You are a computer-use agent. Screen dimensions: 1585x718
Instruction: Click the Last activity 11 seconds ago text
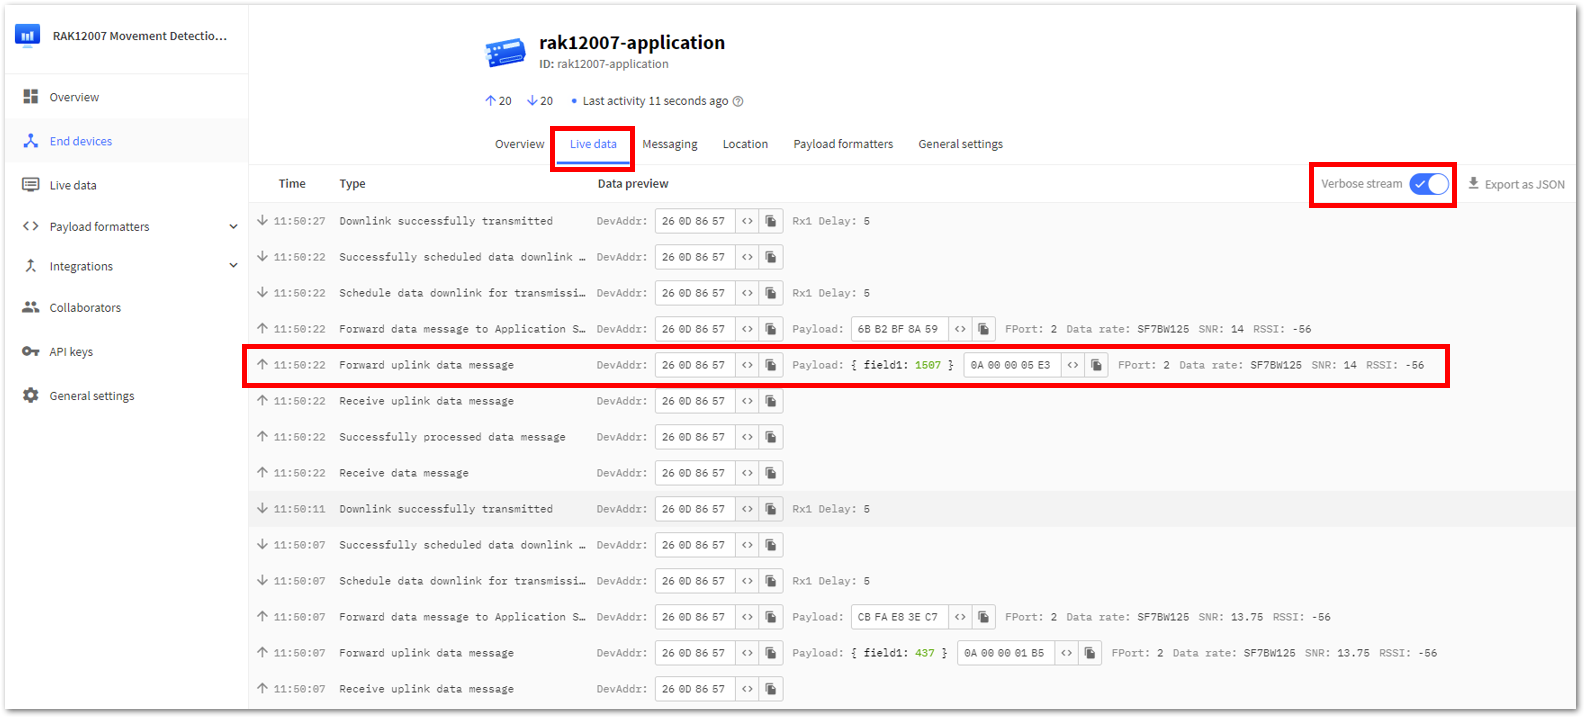pos(655,101)
